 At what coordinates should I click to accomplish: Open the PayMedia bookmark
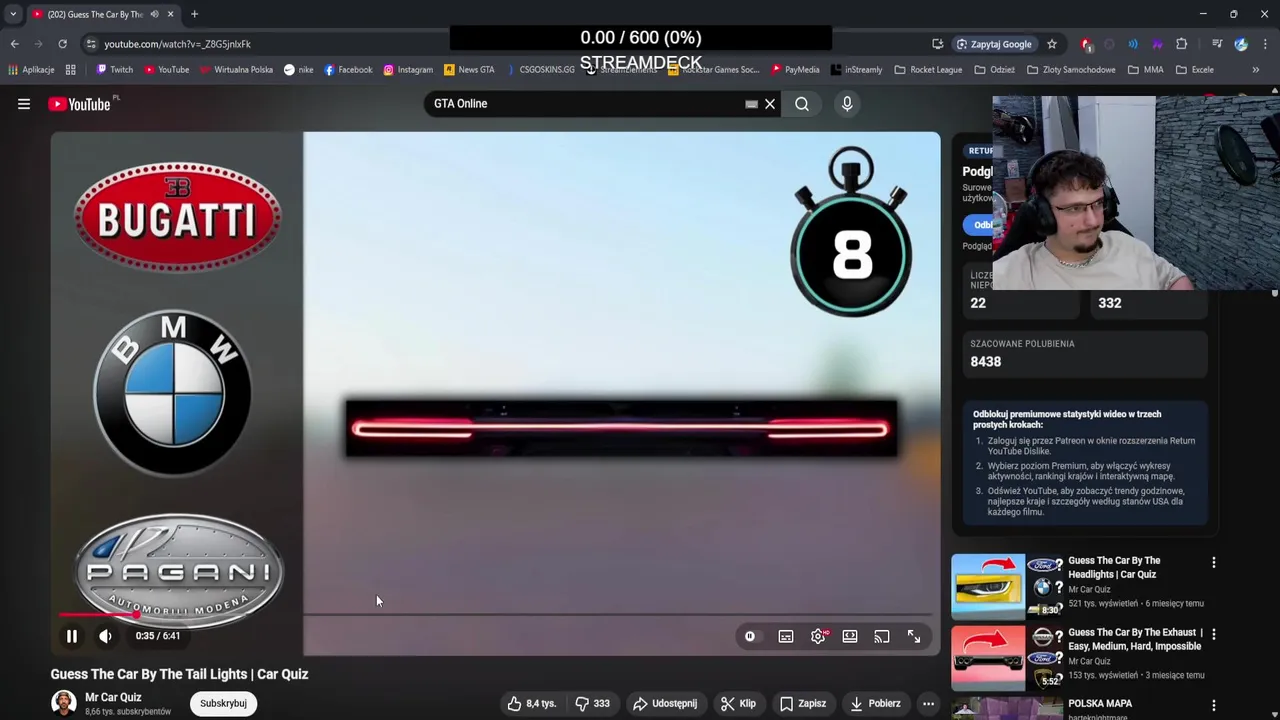[x=795, y=70]
